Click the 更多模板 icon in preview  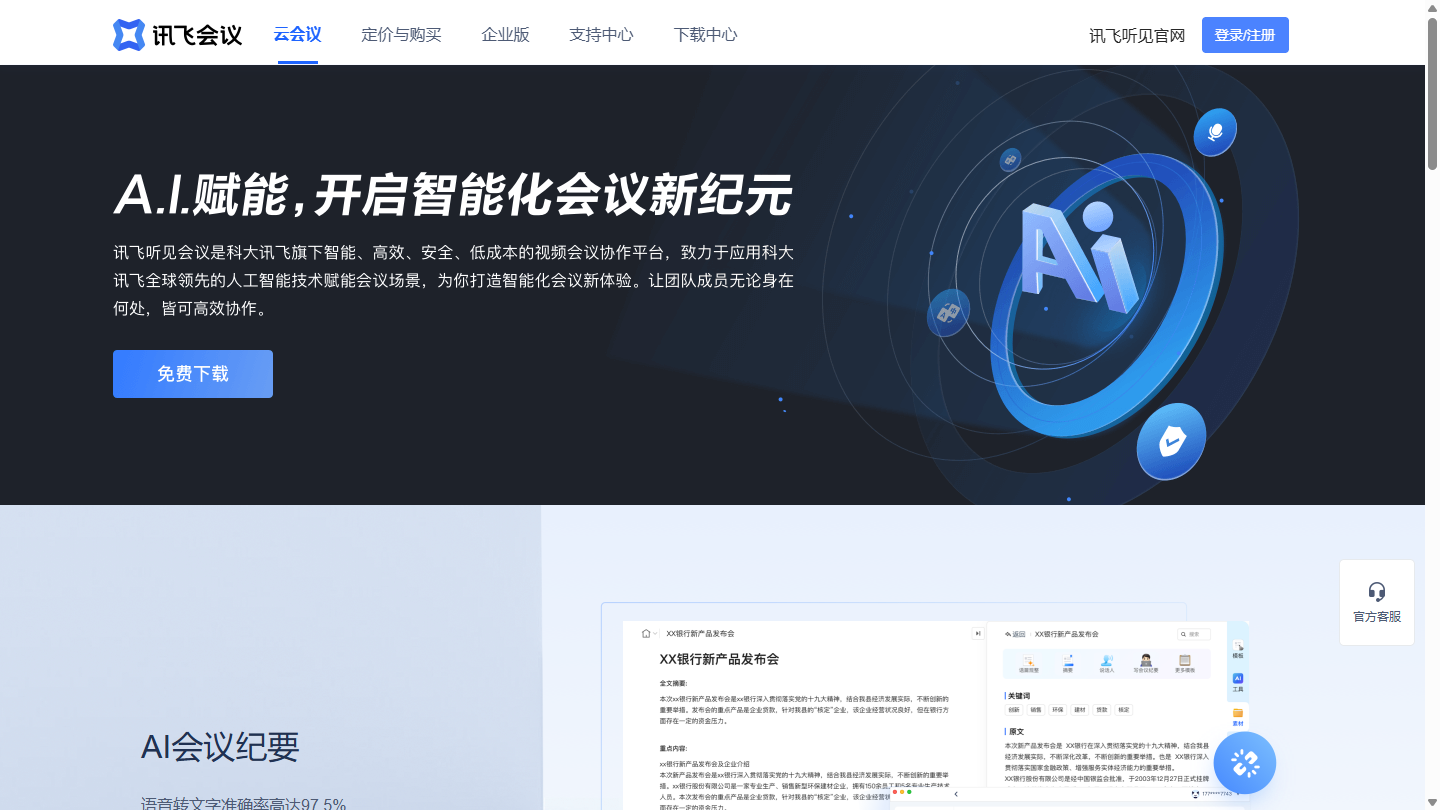click(1185, 664)
